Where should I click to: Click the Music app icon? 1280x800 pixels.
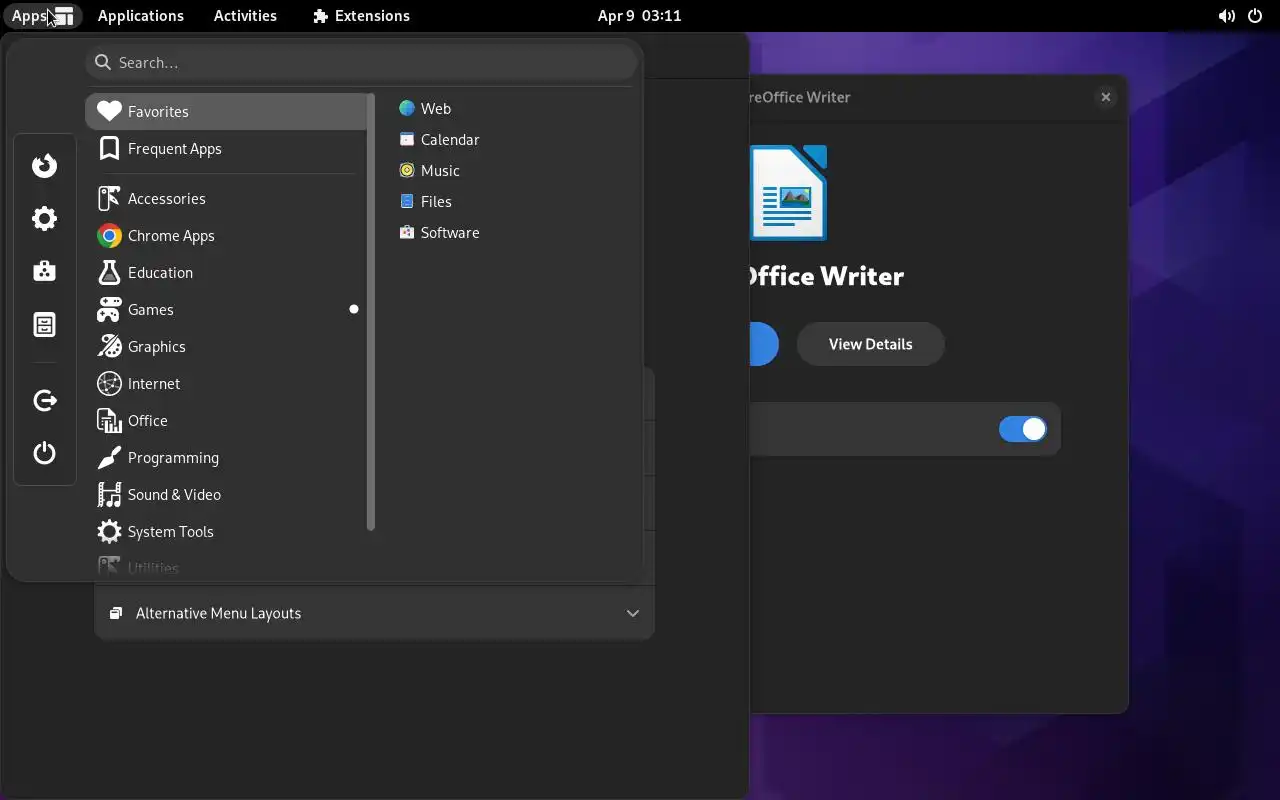point(406,170)
